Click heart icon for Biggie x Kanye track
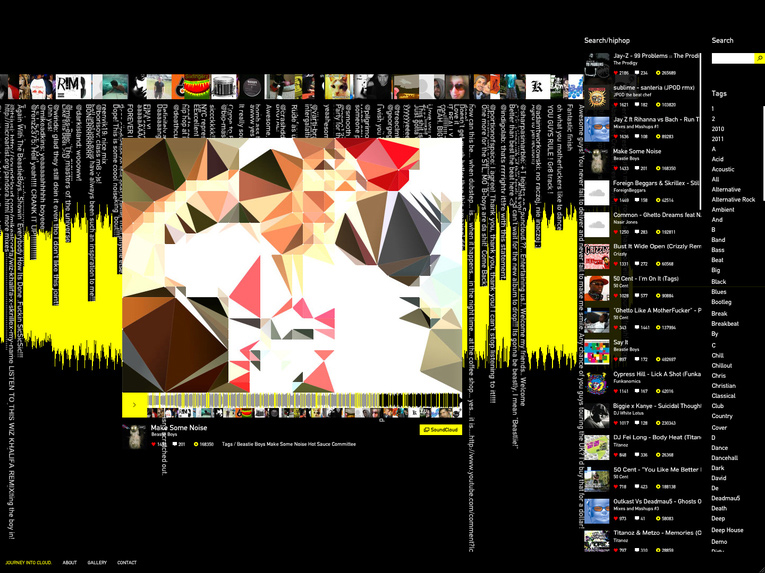Image resolution: width=765 pixels, height=573 pixels. click(x=616, y=422)
